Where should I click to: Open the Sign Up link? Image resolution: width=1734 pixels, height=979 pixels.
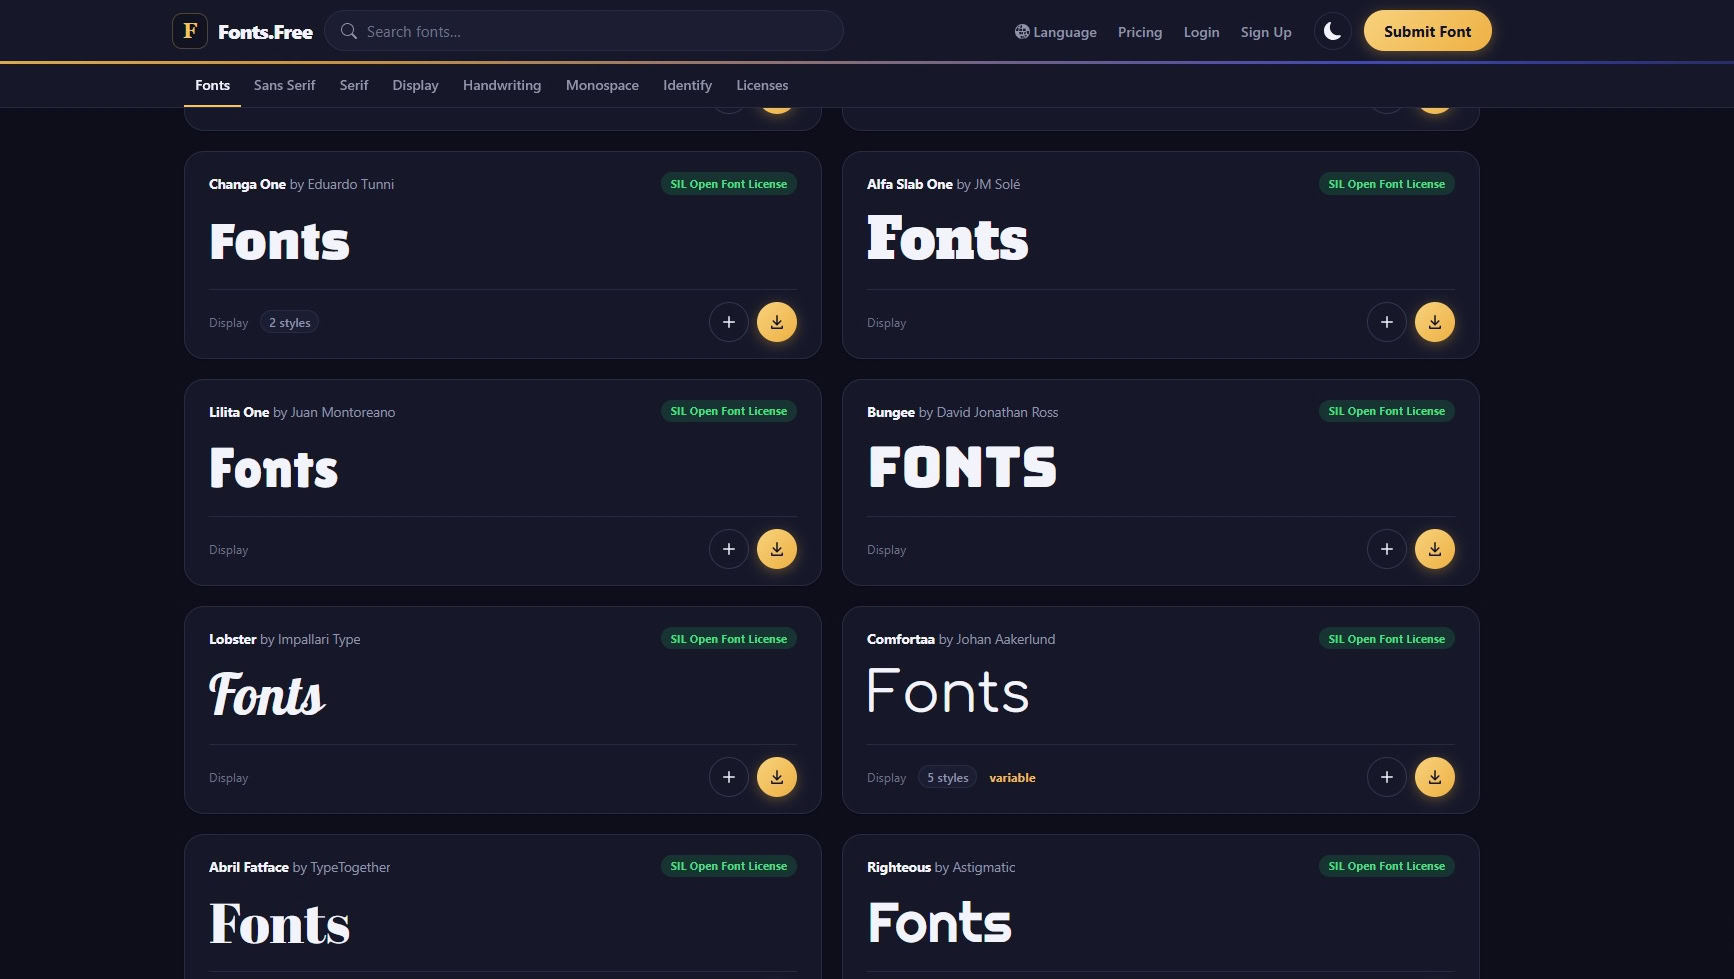coord(1266,32)
